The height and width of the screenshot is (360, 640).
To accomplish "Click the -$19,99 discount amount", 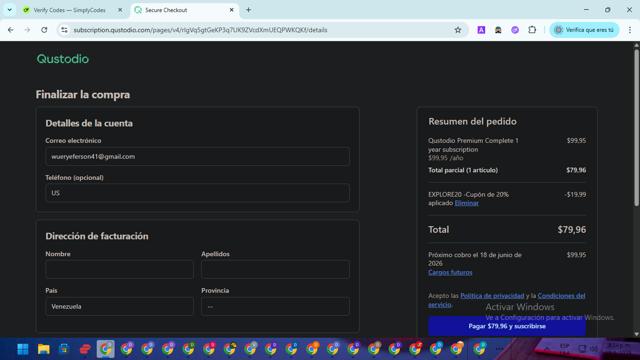I will (x=576, y=195).
